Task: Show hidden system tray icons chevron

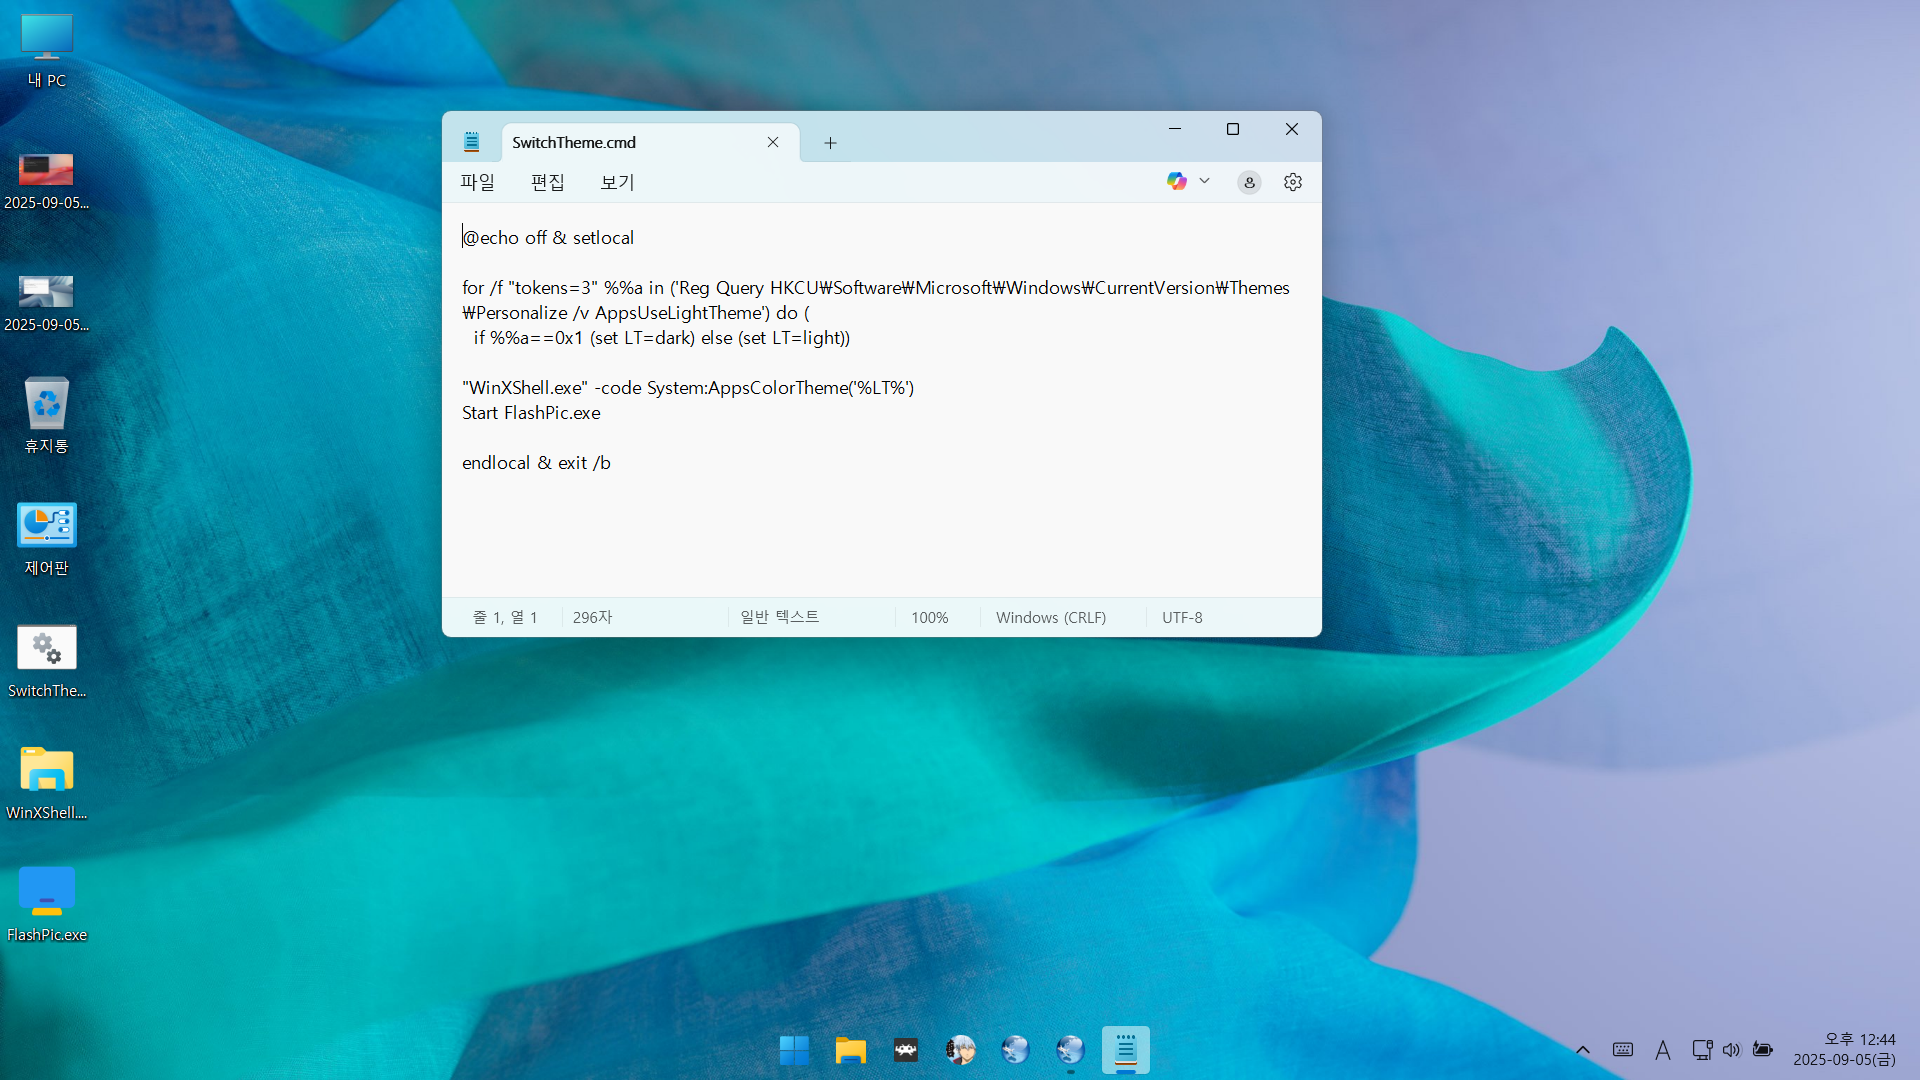Action: coord(1583,1050)
